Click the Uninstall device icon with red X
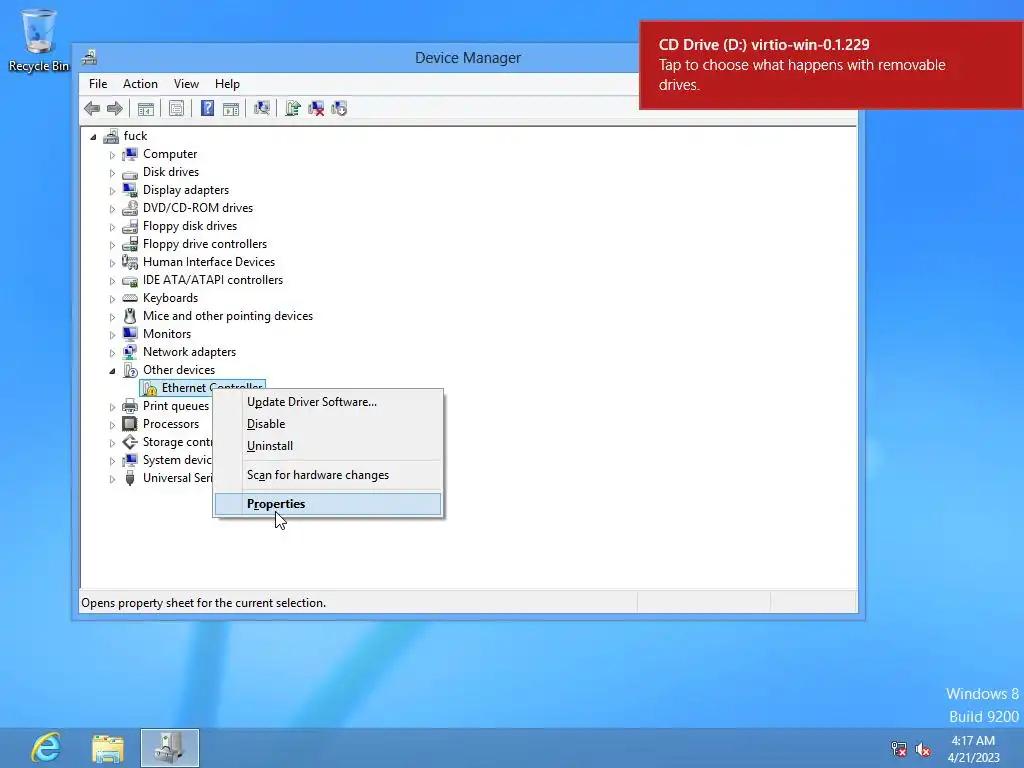Viewport: 1024px width, 768px height. [x=316, y=108]
